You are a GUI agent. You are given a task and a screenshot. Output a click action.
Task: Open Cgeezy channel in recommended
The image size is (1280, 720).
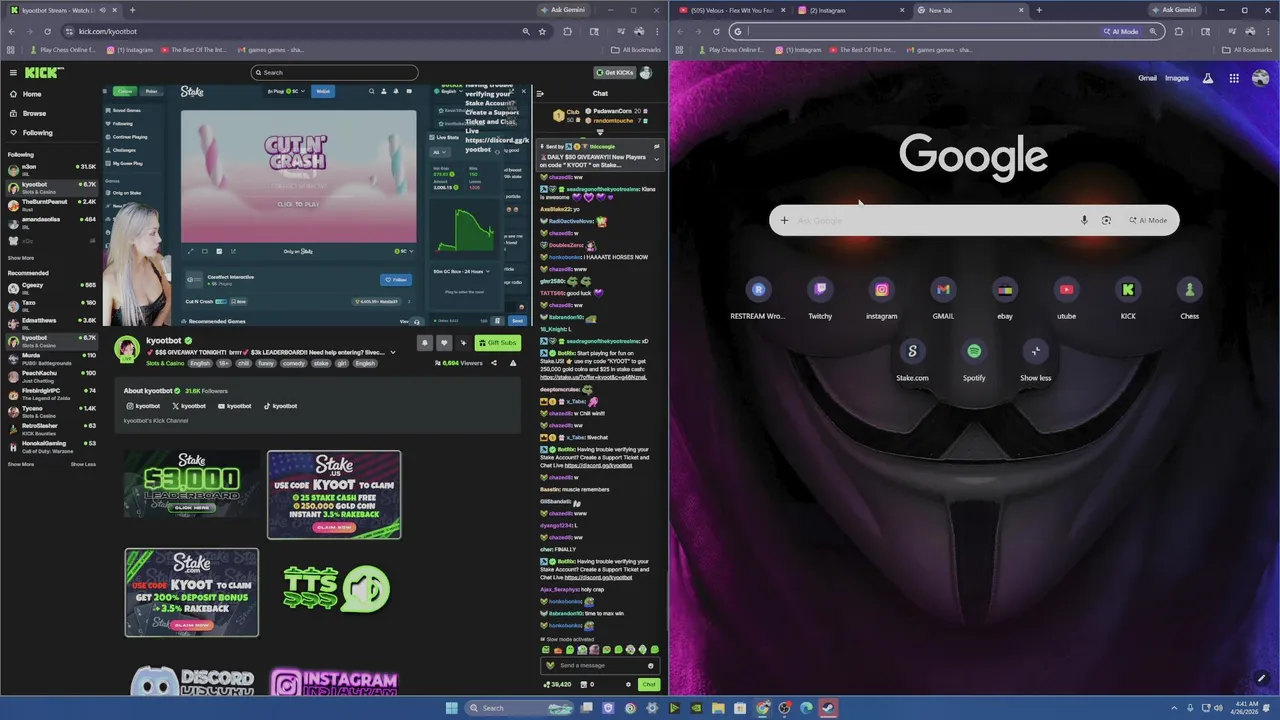[52, 287]
